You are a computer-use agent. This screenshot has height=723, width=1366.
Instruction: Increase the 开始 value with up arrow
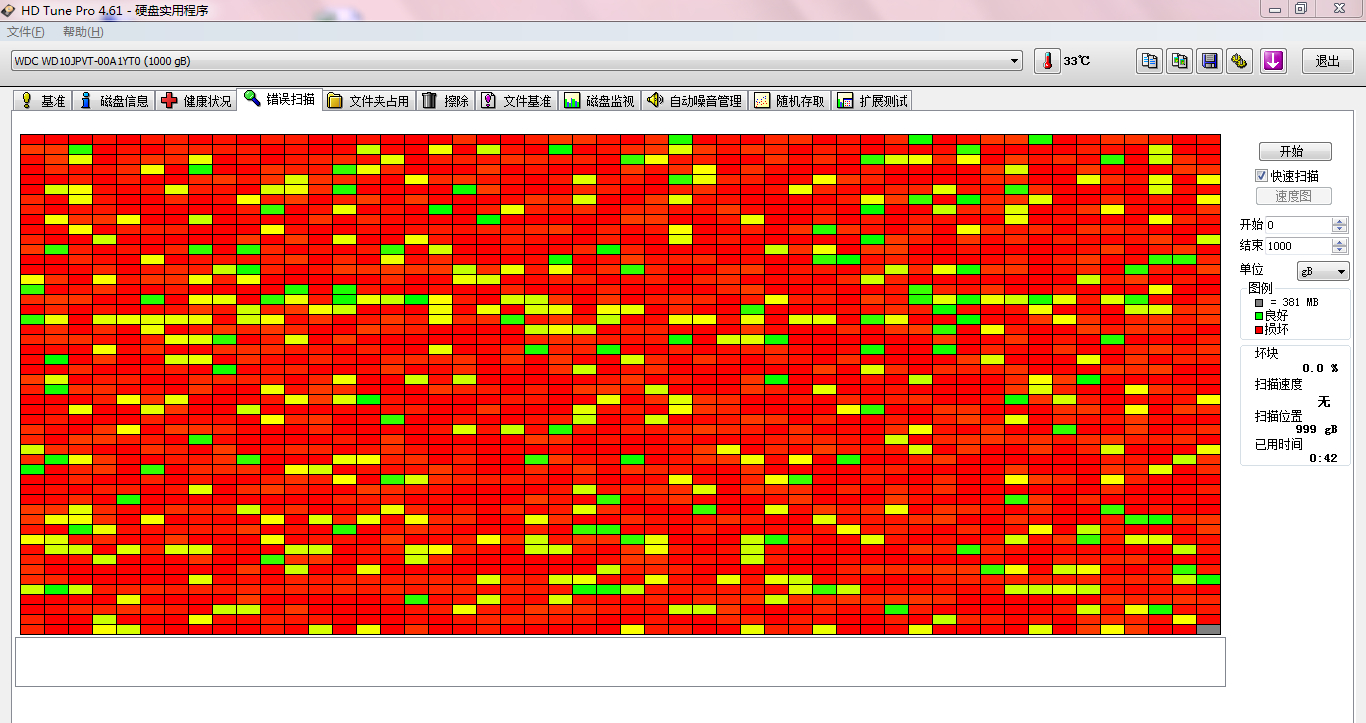pyautogui.click(x=1340, y=221)
